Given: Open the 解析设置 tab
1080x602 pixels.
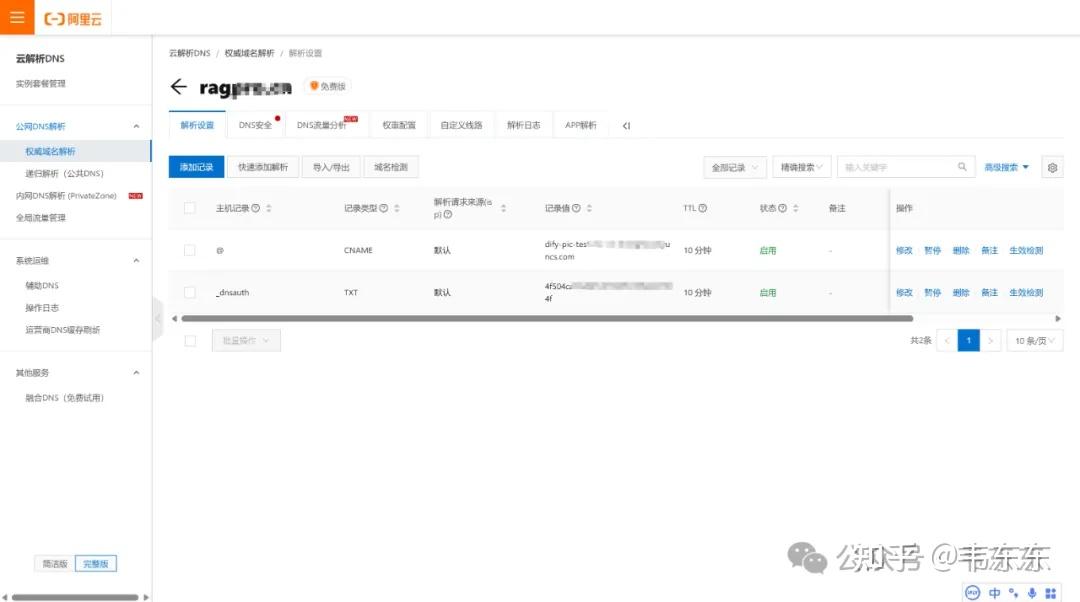Looking at the screenshot, I should [x=197, y=125].
